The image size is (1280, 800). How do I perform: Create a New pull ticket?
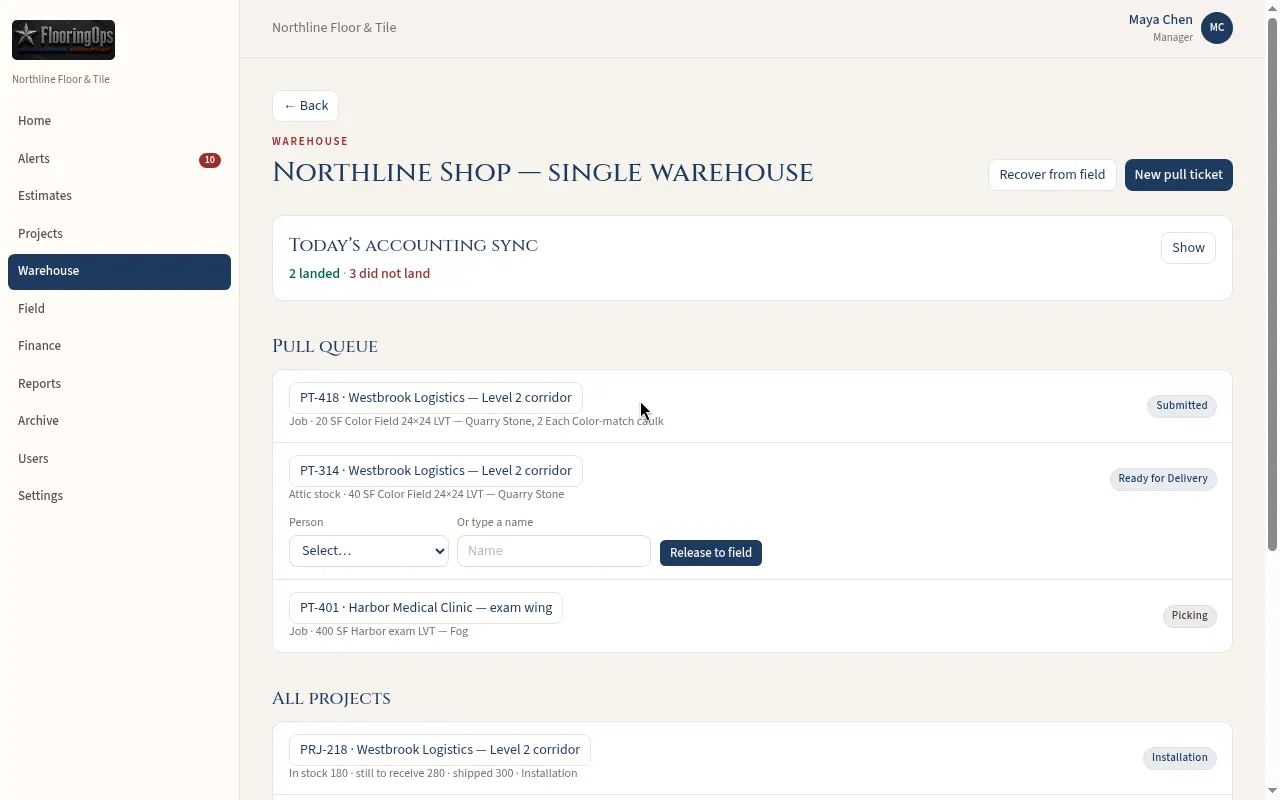[x=1178, y=175]
